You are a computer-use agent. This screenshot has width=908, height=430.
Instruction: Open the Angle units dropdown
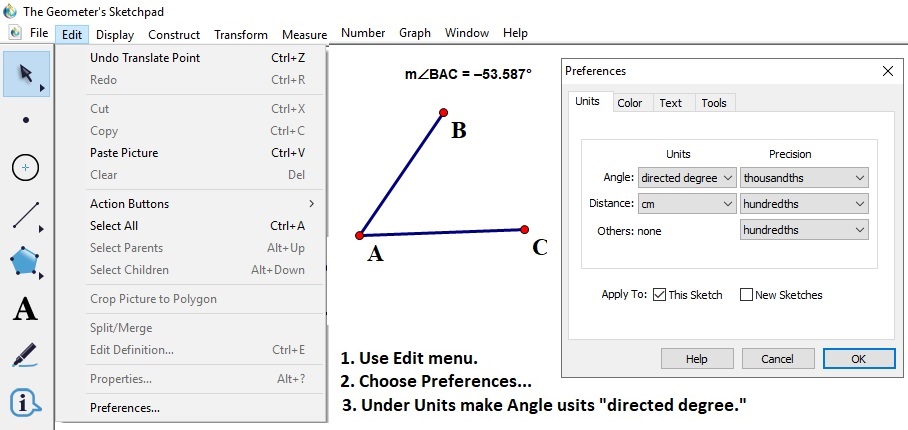tap(687, 178)
